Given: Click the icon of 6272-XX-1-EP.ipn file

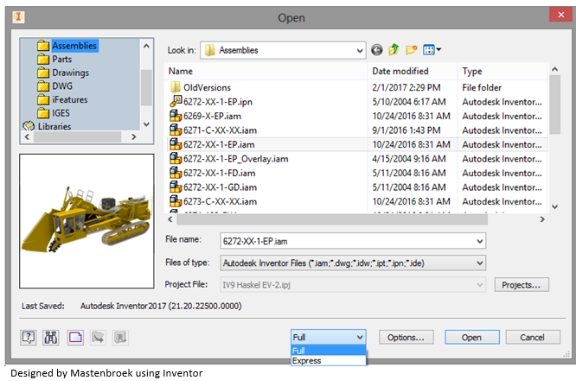Looking at the screenshot, I should (175, 101).
